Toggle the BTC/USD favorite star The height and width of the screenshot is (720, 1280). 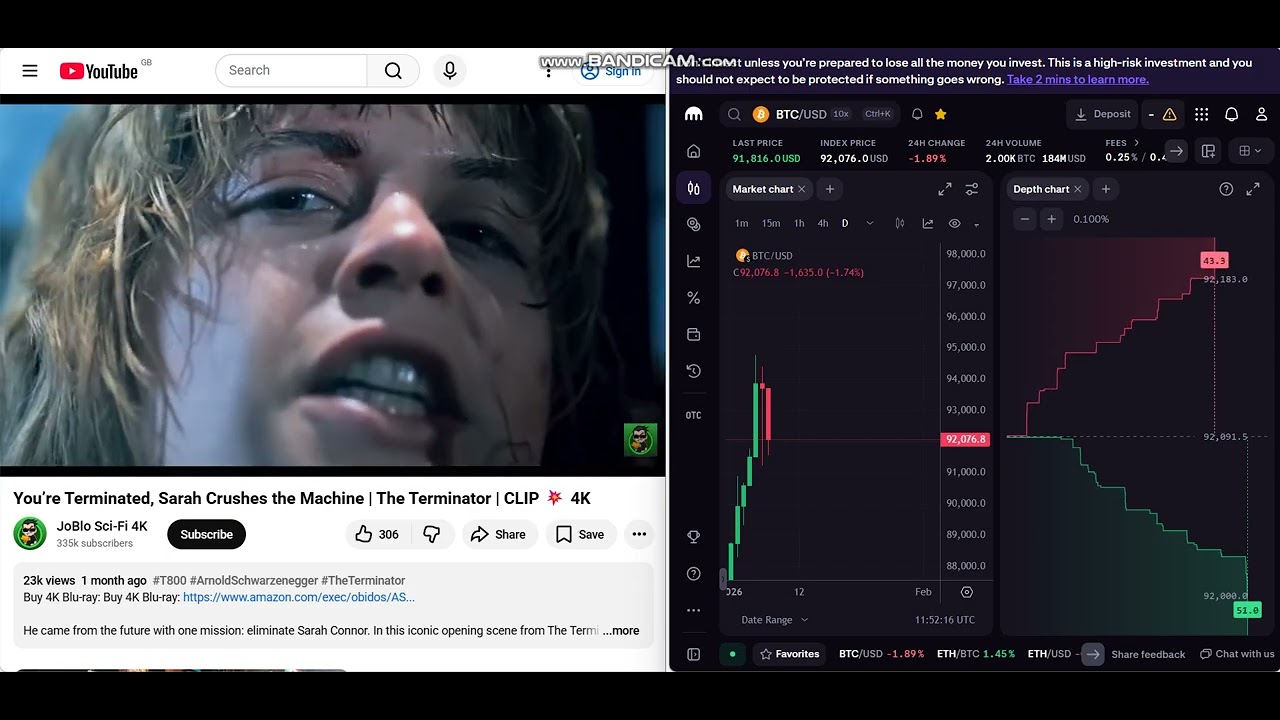[x=940, y=114]
